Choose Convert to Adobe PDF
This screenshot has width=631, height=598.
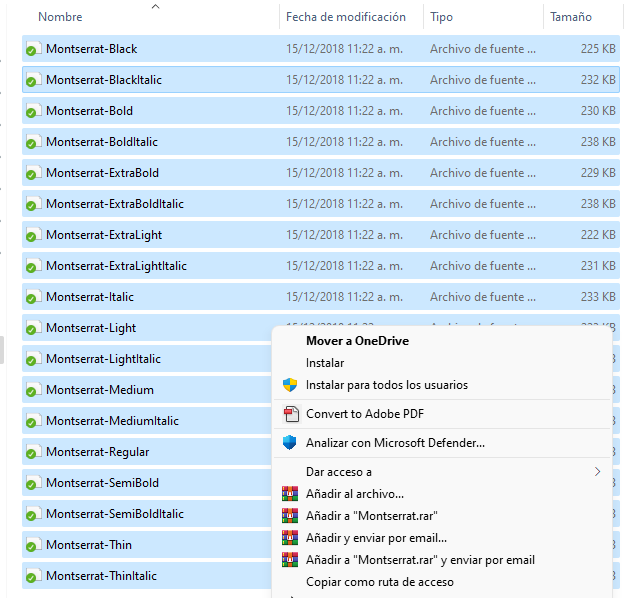(365, 414)
